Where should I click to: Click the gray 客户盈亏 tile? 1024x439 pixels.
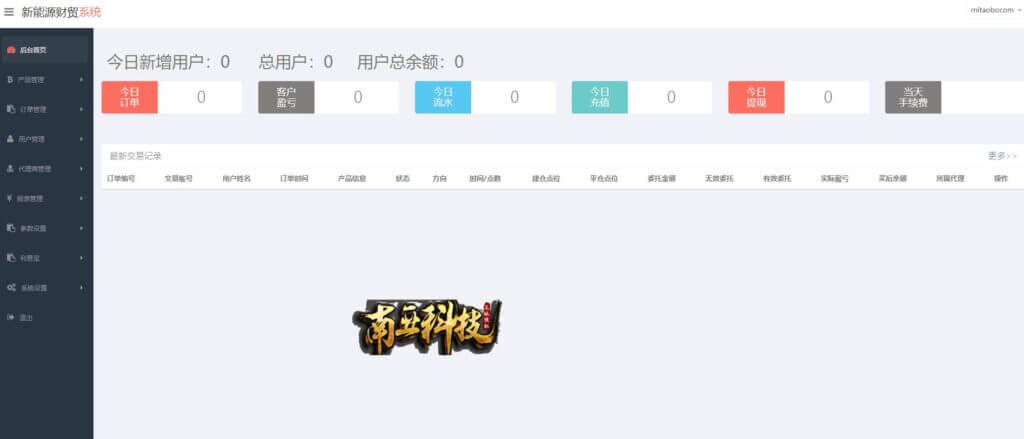tap(286, 97)
